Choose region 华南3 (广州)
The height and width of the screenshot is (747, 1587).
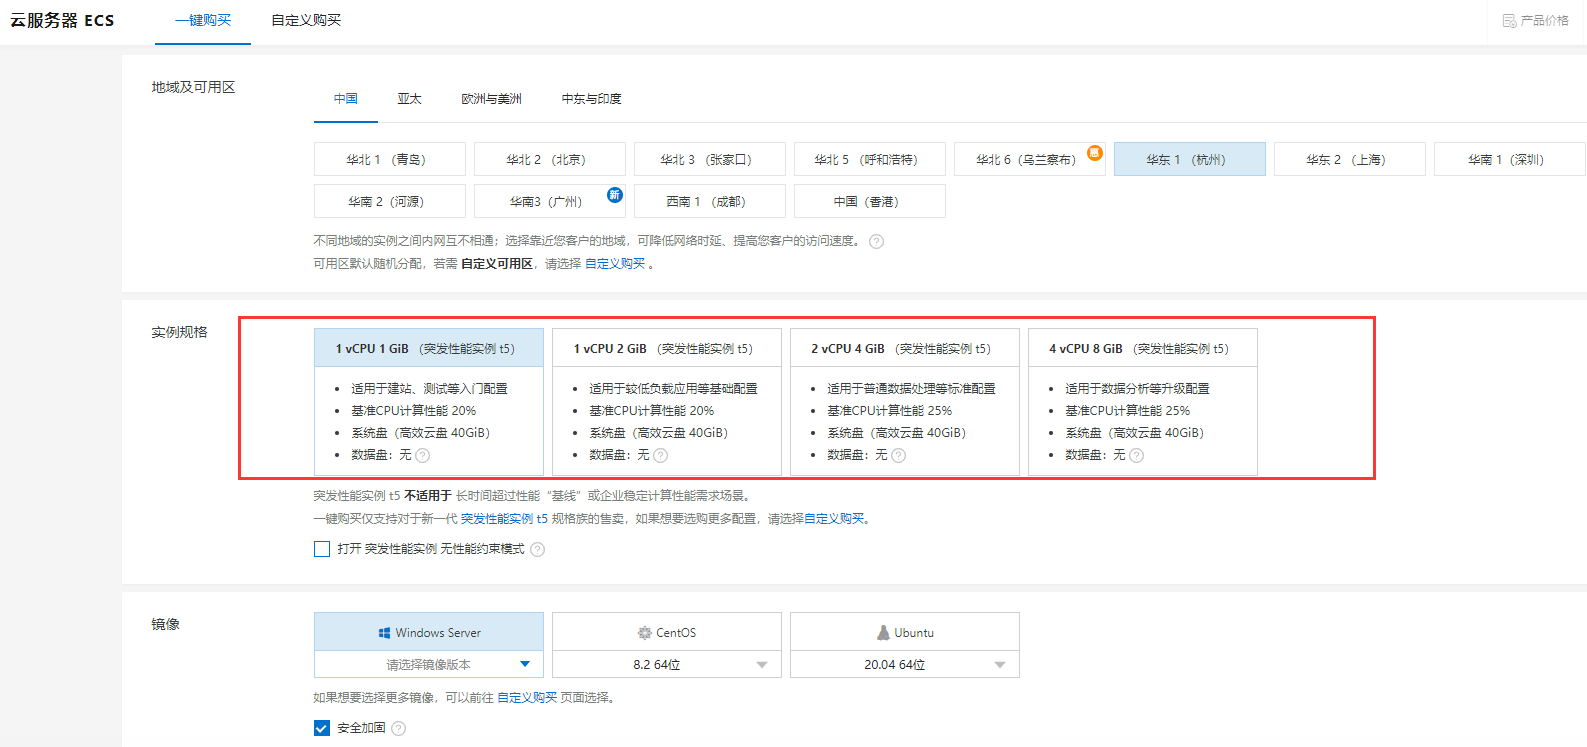[550, 201]
